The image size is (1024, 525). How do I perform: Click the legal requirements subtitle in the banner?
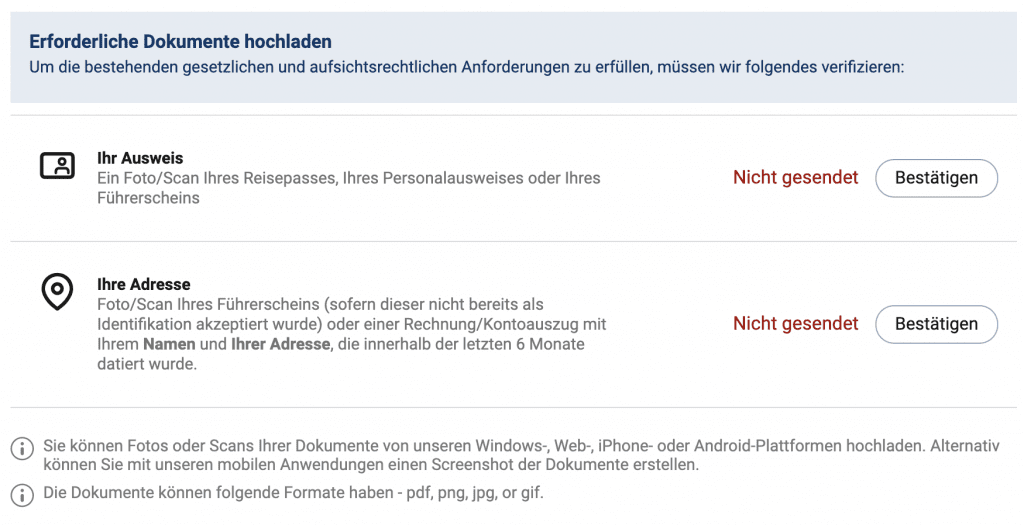tap(466, 68)
